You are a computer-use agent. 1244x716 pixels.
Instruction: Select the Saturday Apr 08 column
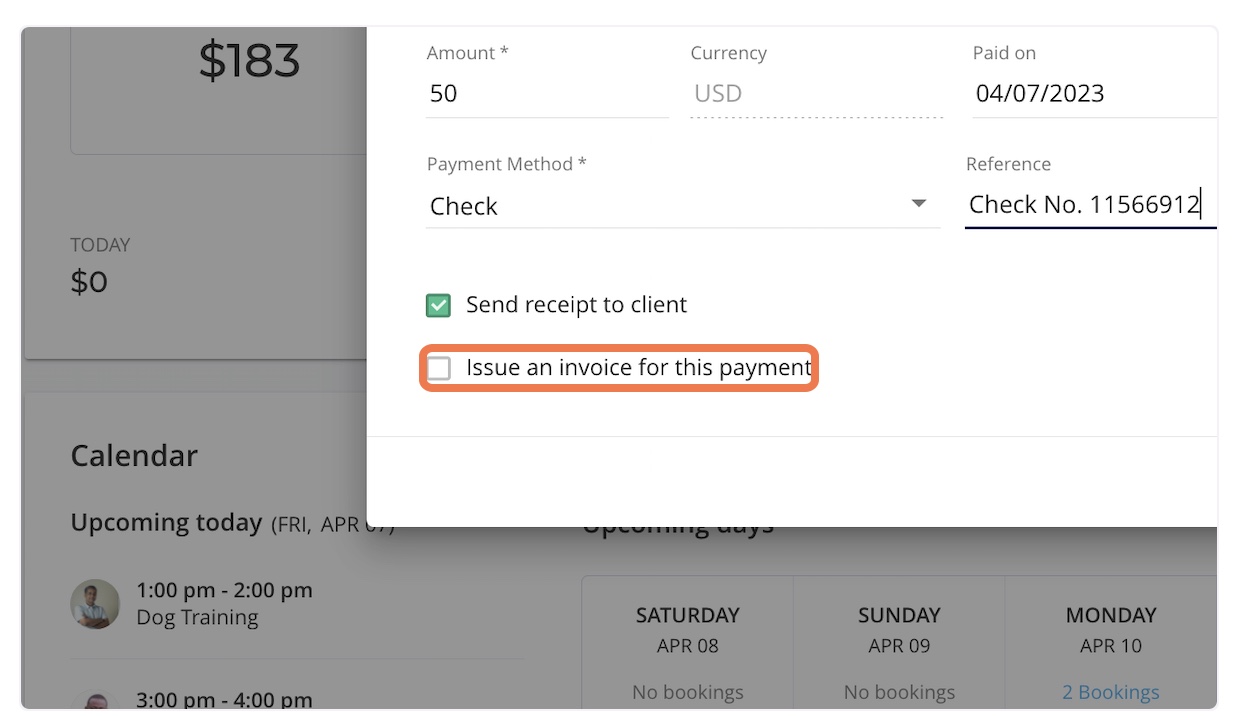tap(688, 643)
